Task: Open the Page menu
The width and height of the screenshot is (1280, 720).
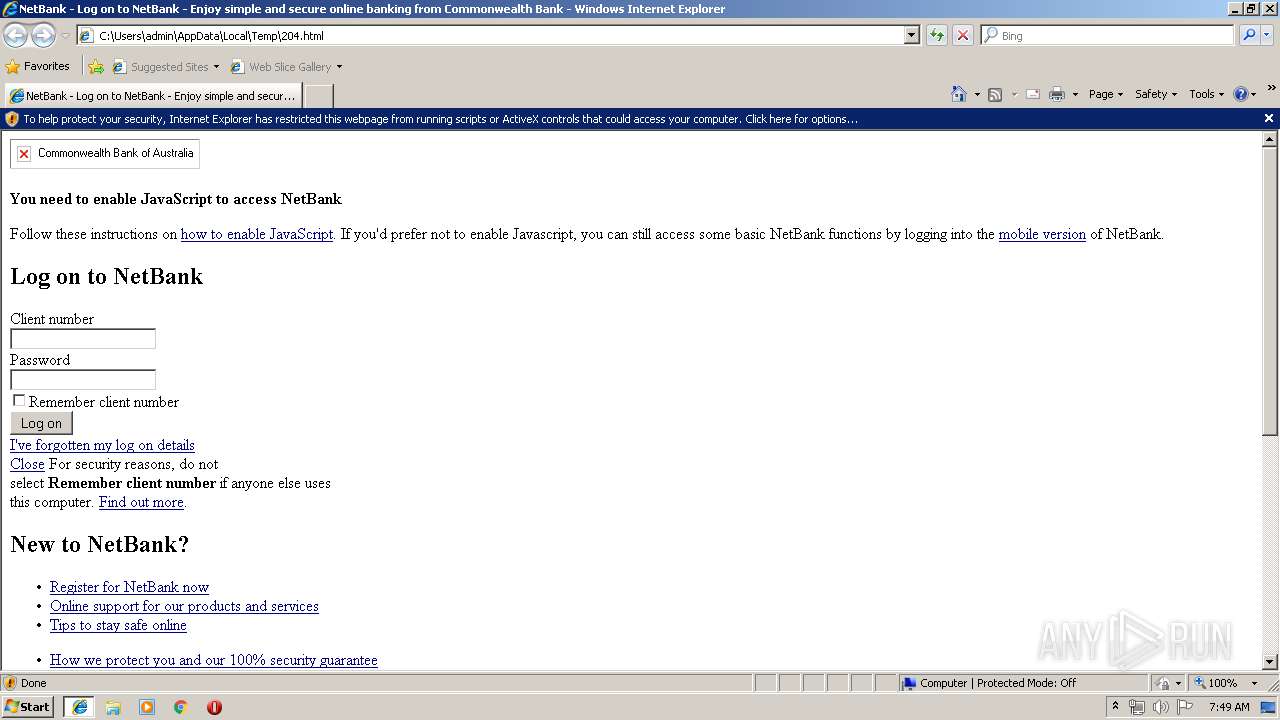Action: [x=1105, y=94]
